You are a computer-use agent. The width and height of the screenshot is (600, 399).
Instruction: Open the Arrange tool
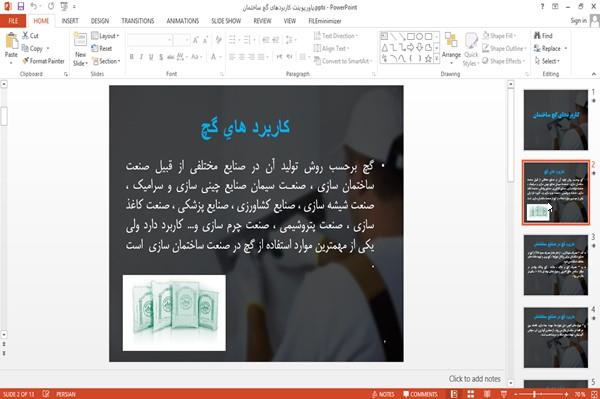[x=451, y=46]
